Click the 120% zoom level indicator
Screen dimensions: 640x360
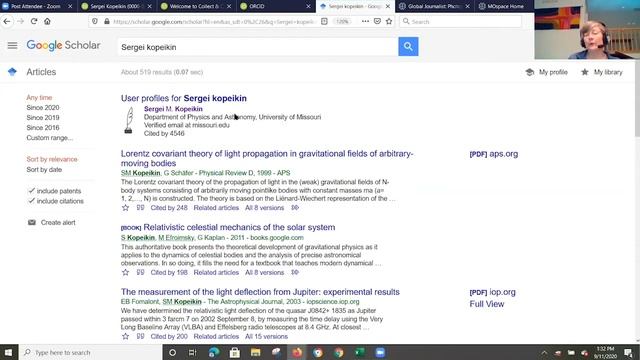pyautogui.click(x=342, y=21)
